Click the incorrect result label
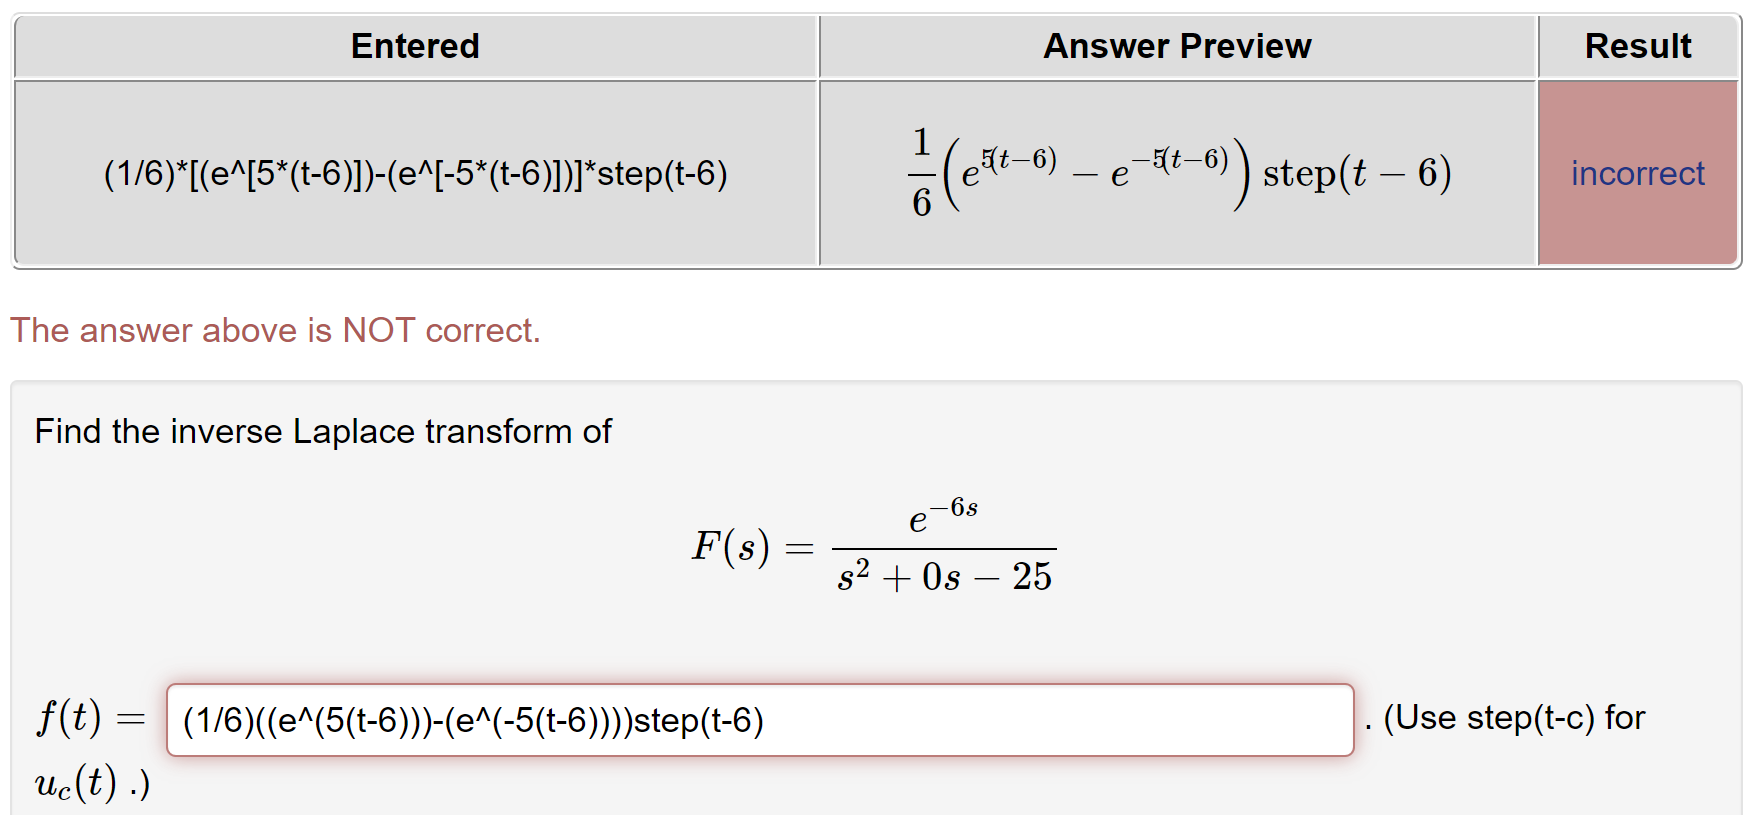This screenshot has width=1757, height=815. click(x=1637, y=173)
